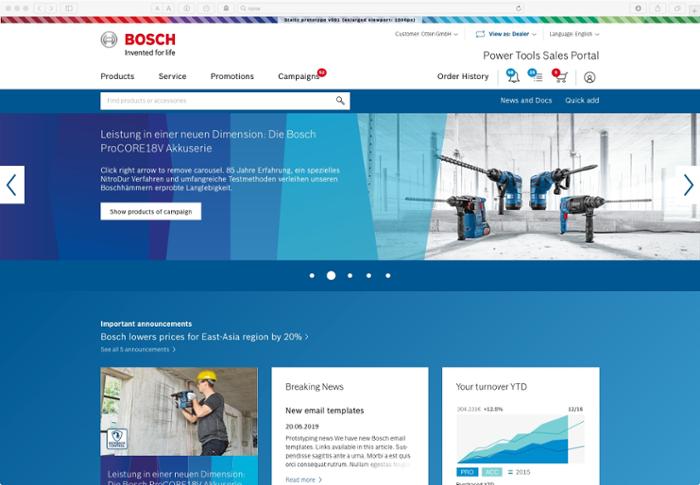
Task: Click the browser tabs overview icon
Action: (x=677, y=8)
